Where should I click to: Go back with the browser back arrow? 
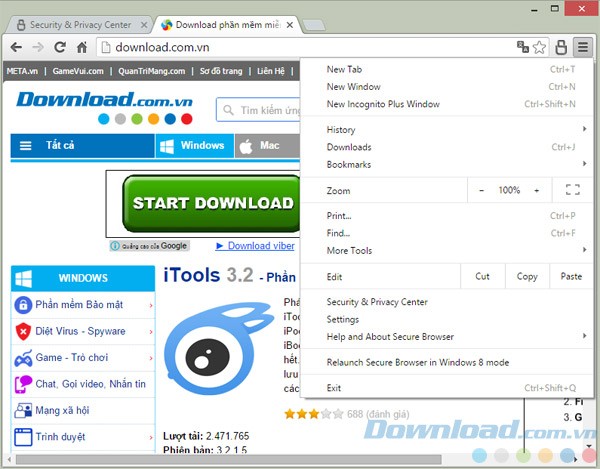[16, 47]
